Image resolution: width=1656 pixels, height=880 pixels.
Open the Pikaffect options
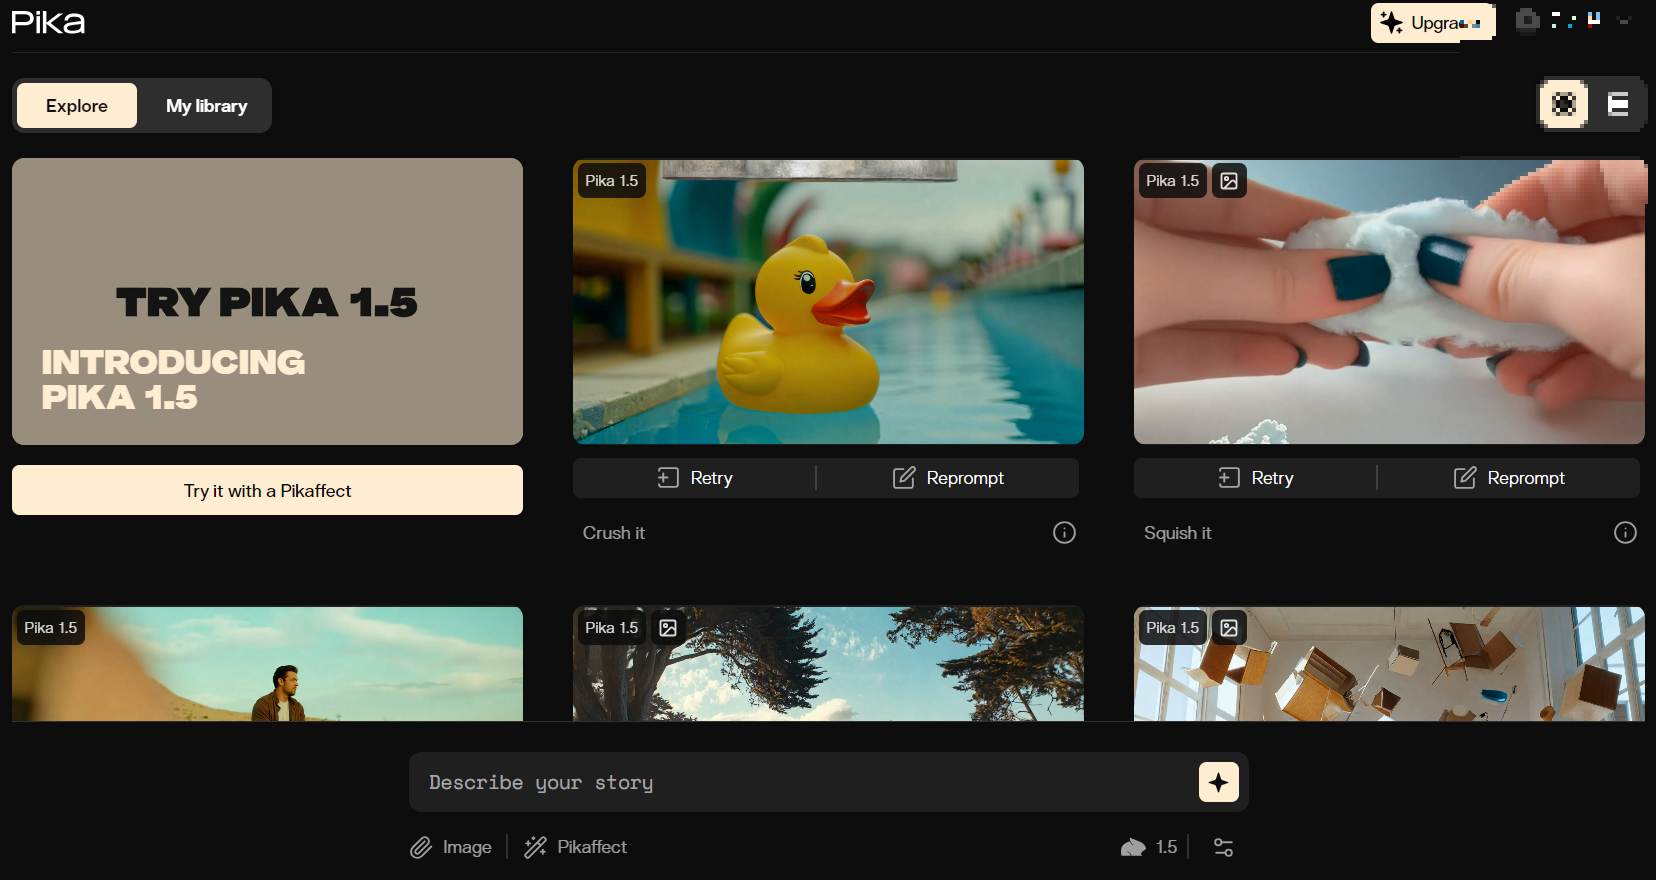pos(576,847)
